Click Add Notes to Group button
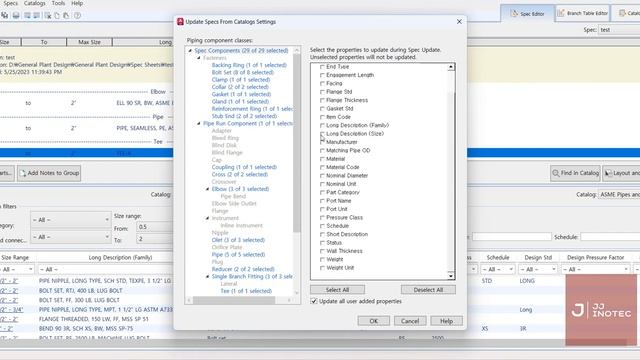The height and width of the screenshot is (360, 640). (x=49, y=173)
